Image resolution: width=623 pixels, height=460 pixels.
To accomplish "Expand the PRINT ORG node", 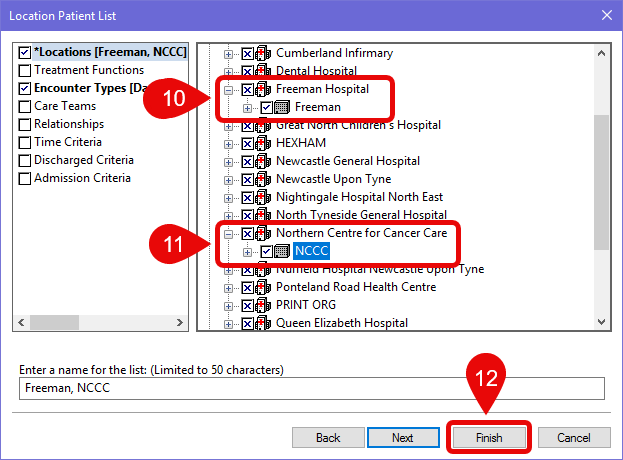I will tap(228, 306).
